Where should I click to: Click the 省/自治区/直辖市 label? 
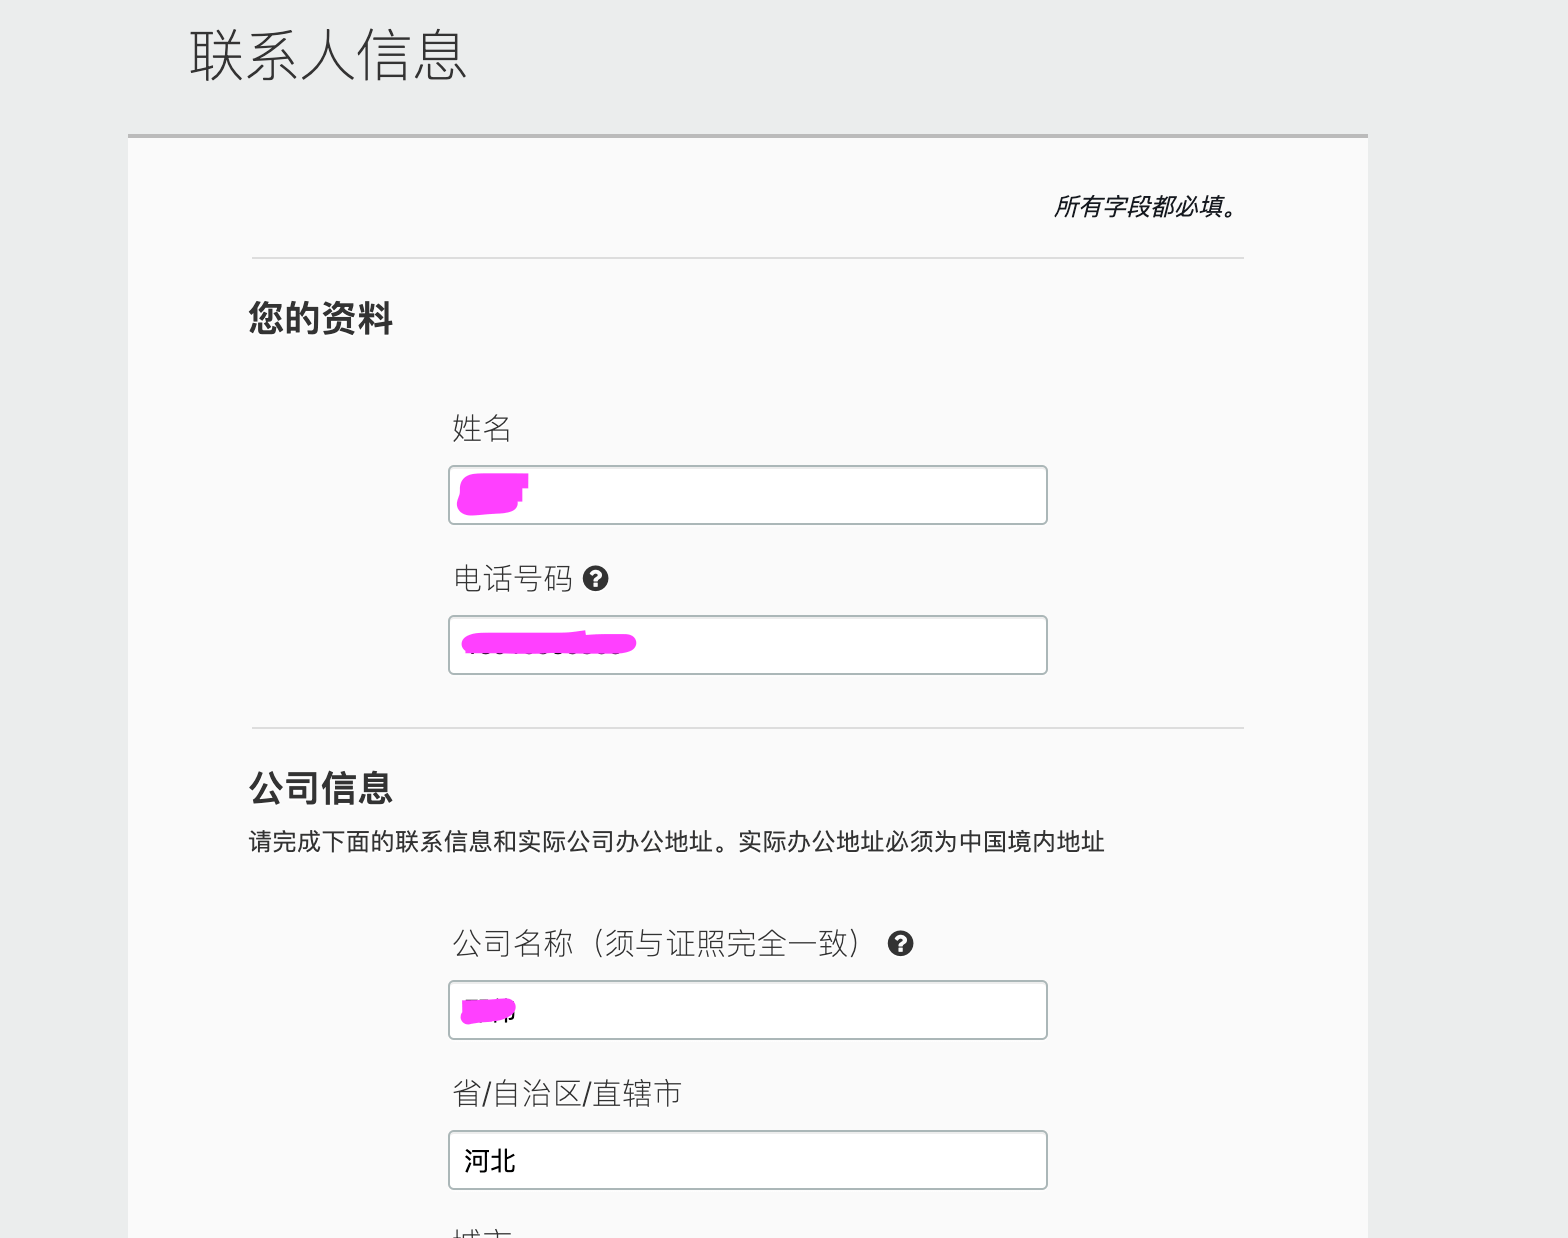click(567, 1093)
